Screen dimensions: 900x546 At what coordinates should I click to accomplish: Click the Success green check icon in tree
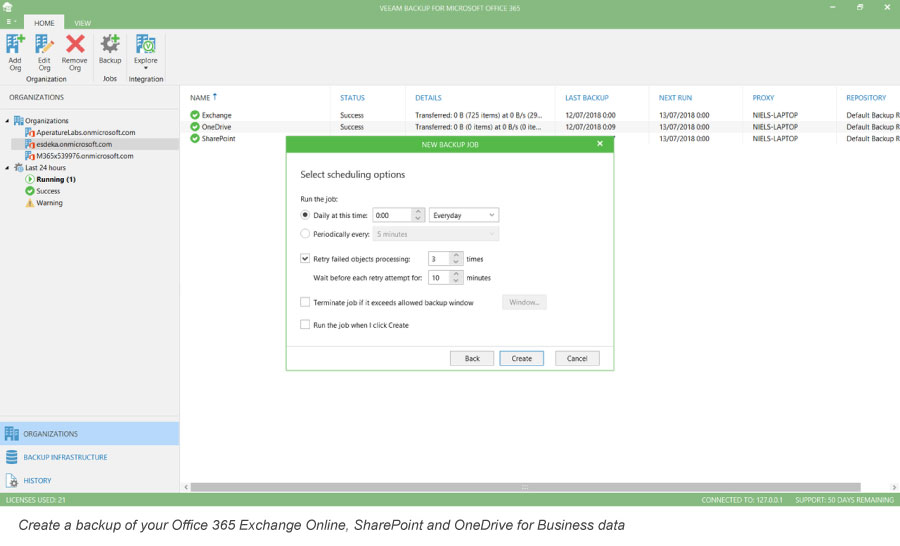(30, 191)
